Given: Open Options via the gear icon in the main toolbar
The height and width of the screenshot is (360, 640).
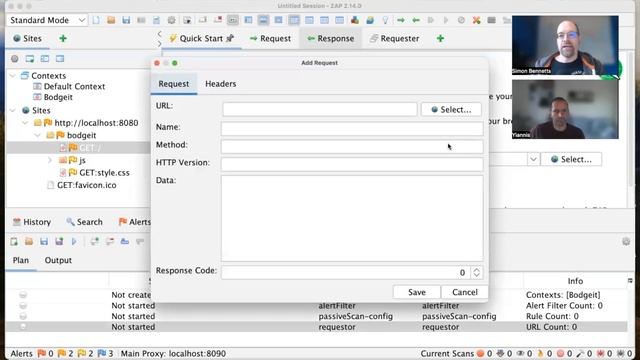Looking at the screenshot, I should click(171, 20).
